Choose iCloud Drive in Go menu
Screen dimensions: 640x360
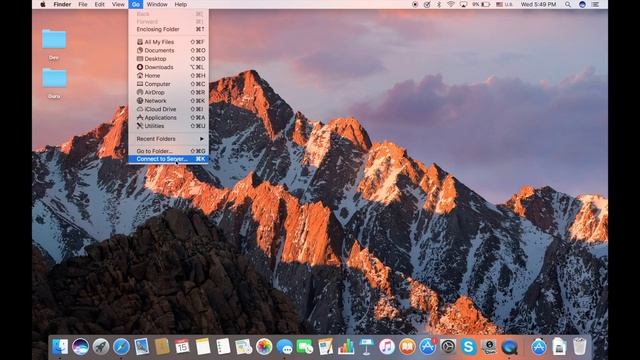pos(168,109)
